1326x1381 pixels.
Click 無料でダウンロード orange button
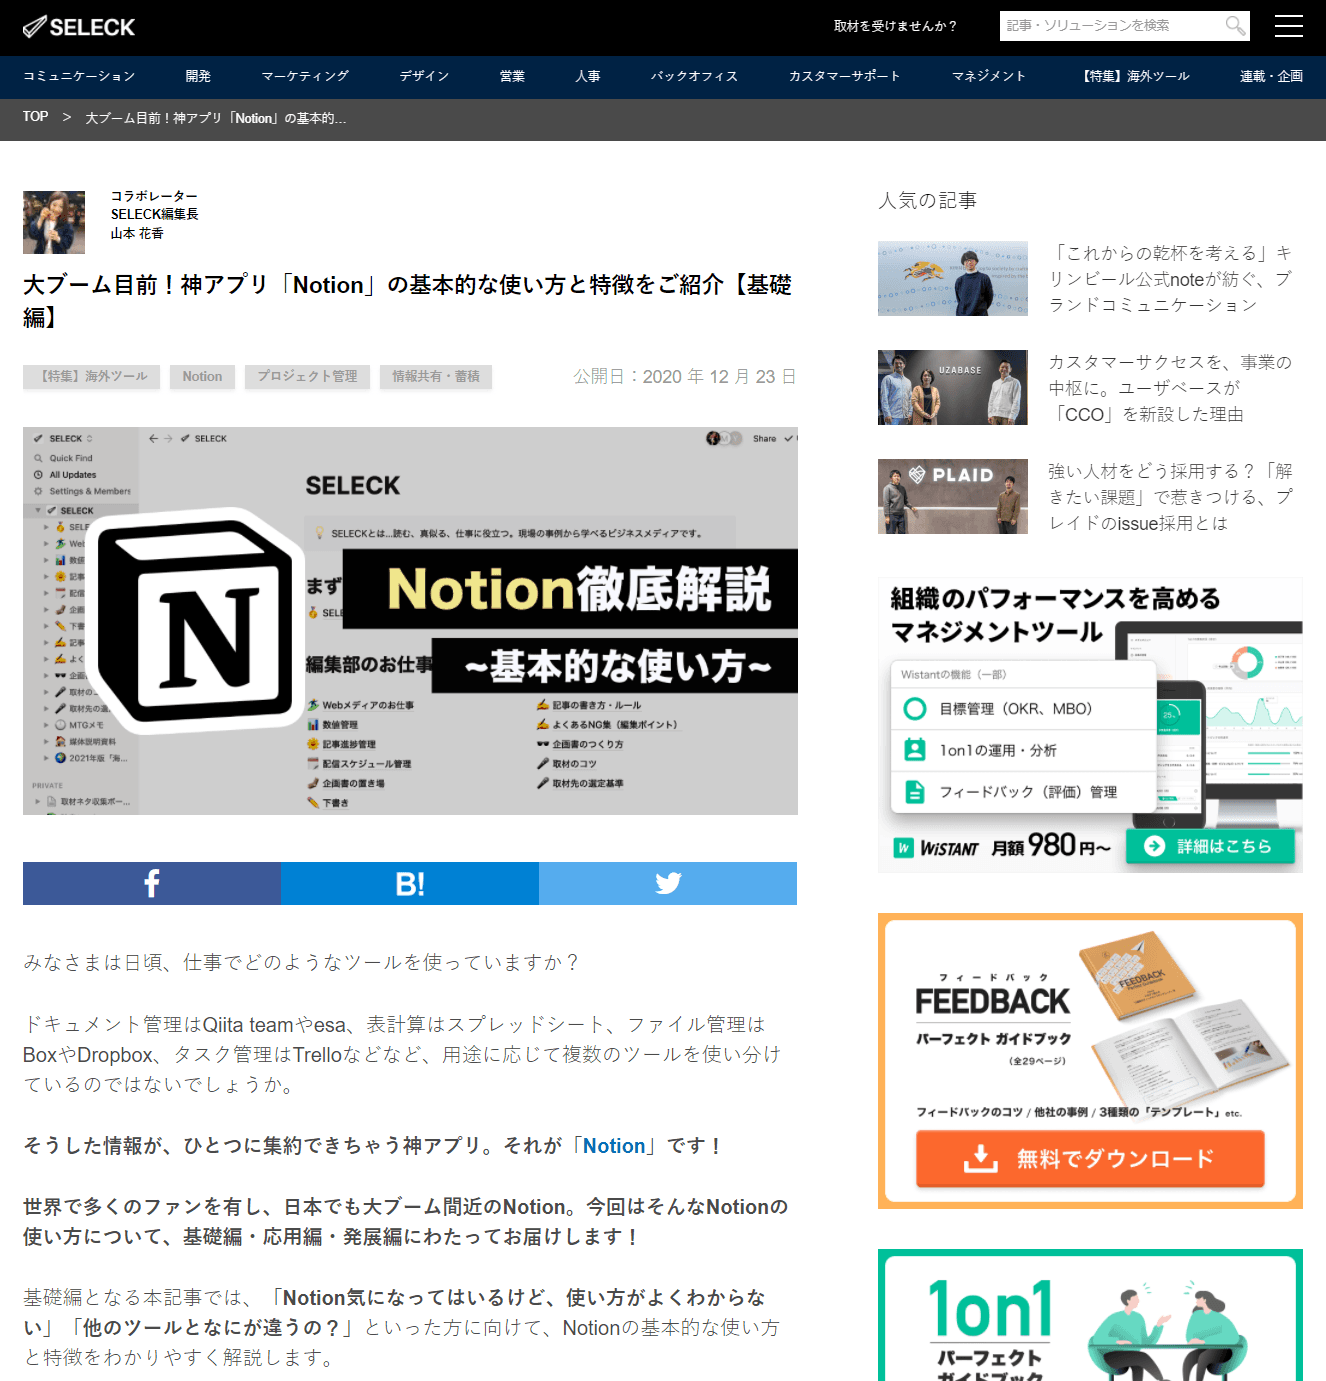click(1090, 1158)
